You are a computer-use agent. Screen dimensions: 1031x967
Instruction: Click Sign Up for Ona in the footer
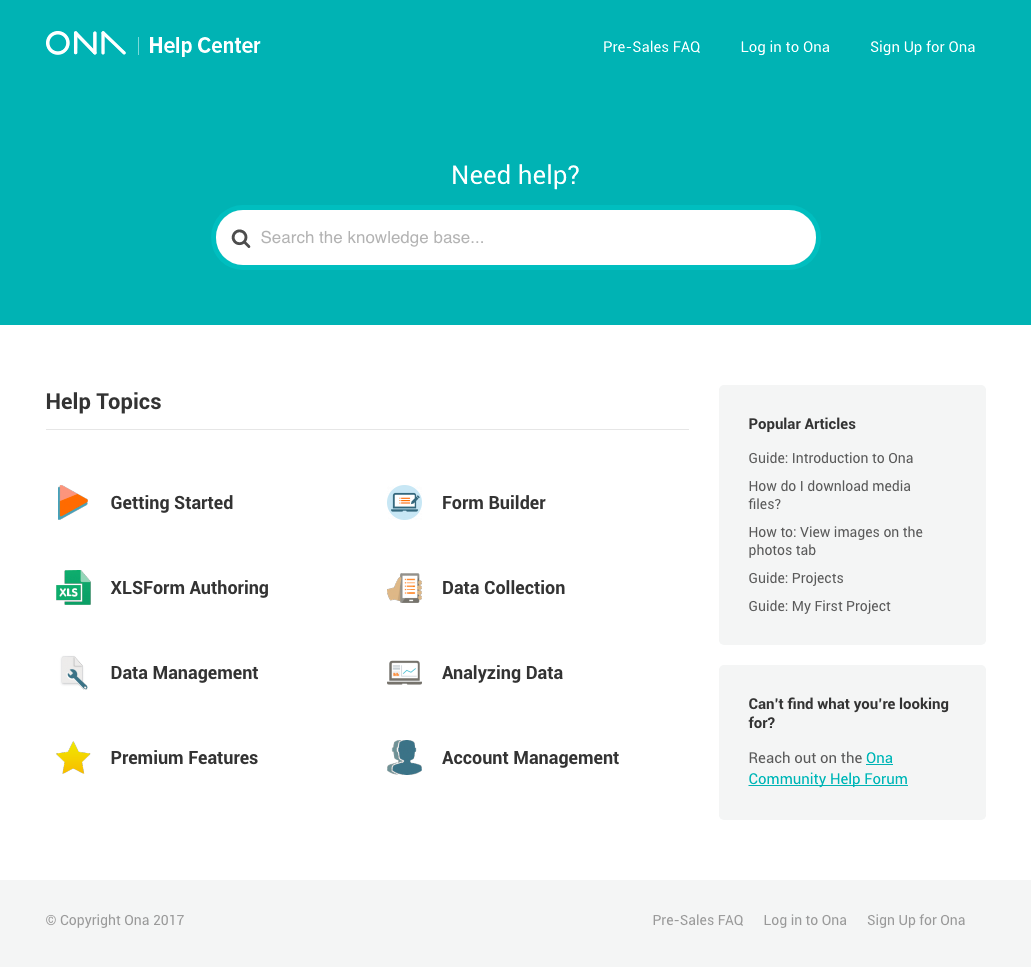916,920
